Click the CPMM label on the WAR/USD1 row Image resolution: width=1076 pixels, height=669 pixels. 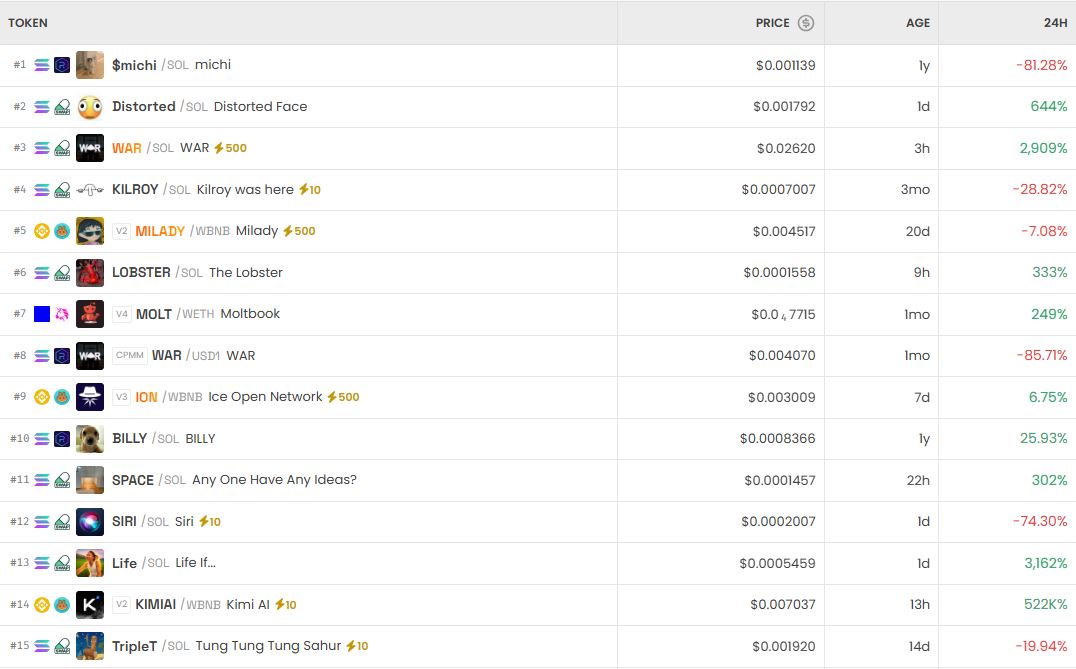[x=130, y=356]
